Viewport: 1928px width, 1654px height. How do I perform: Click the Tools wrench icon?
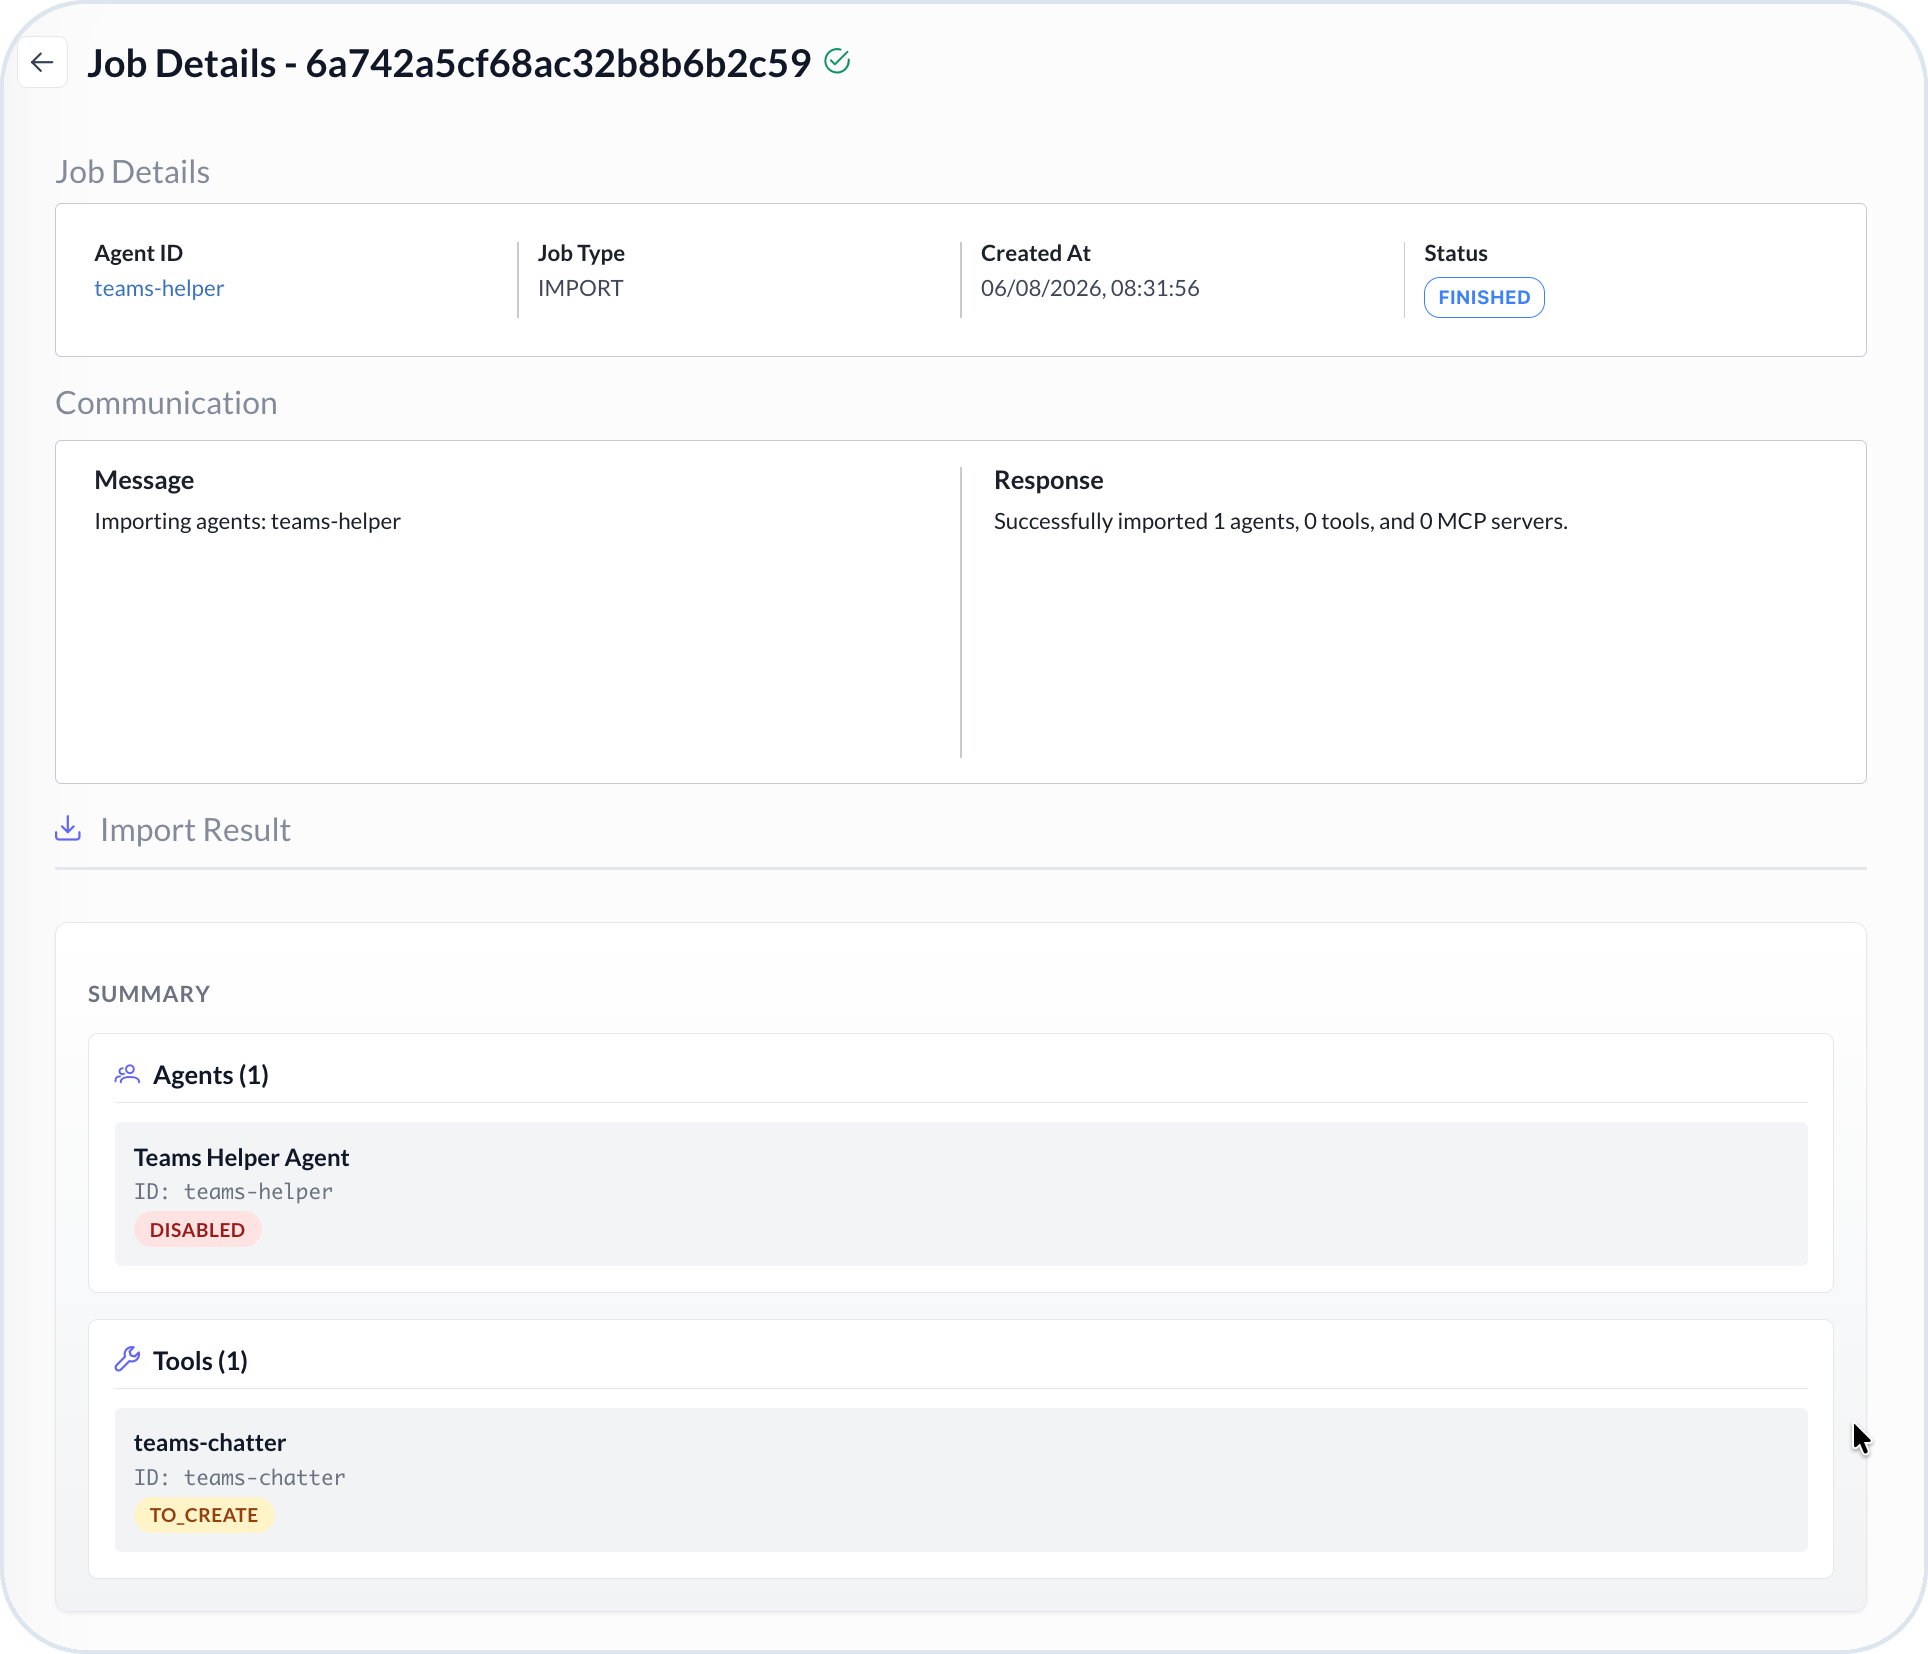pos(127,1360)
